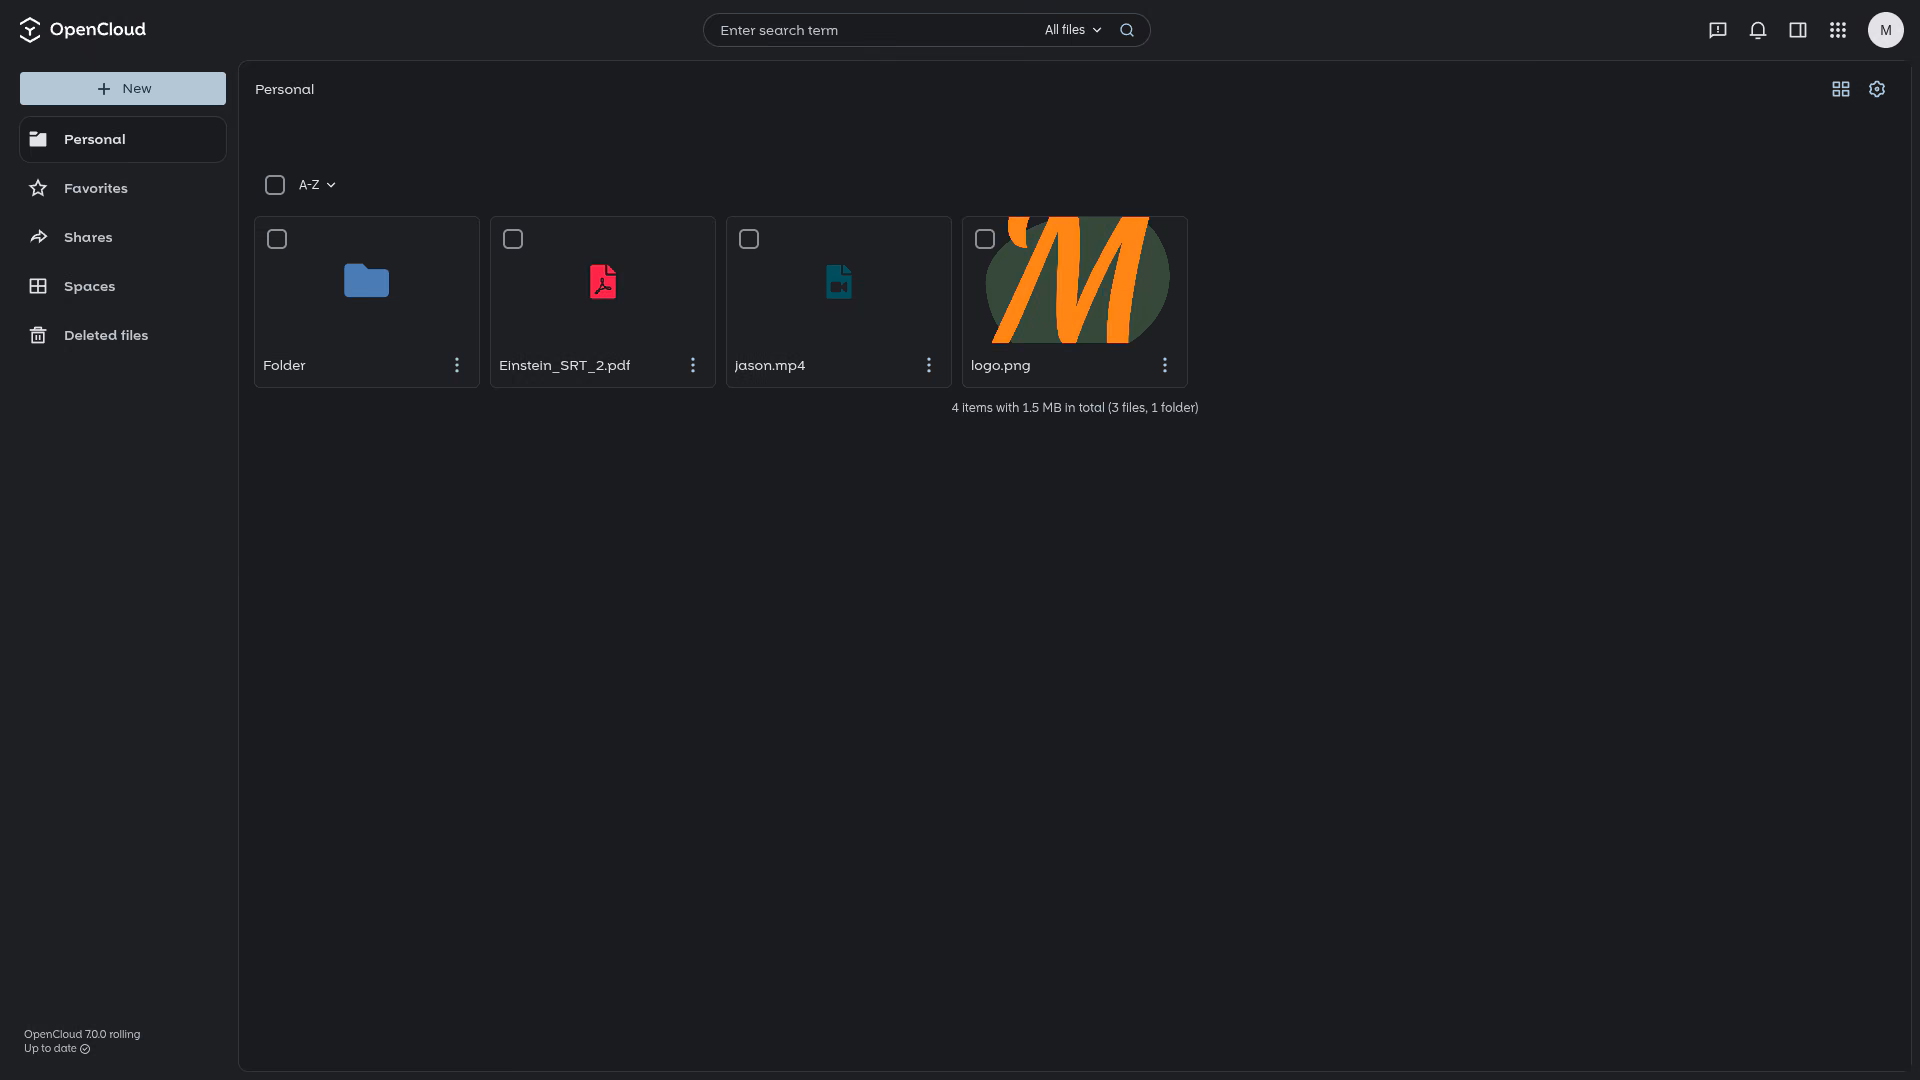The width and height of the screenshot is (1920, 1080).
Task: Open the jason.mp4 video file icon
Action: pos(839,282)
